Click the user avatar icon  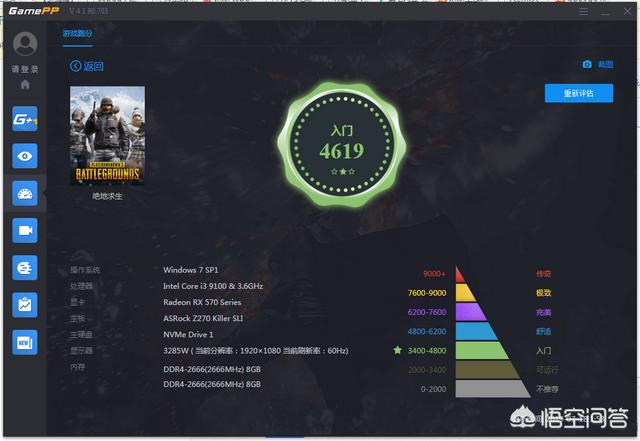pyautogui.click(x=25, y=44)
